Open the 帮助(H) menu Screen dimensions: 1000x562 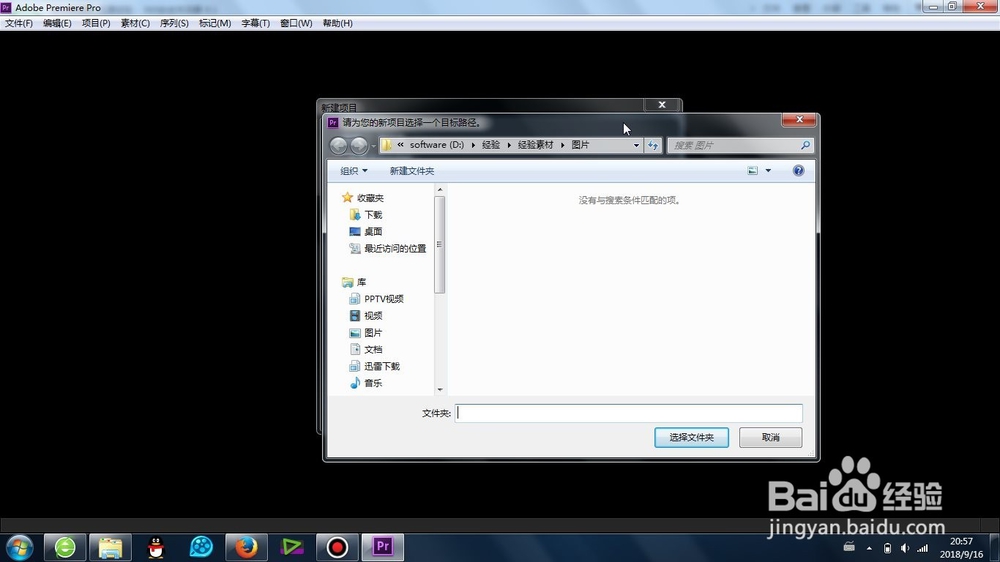[337, 23]
